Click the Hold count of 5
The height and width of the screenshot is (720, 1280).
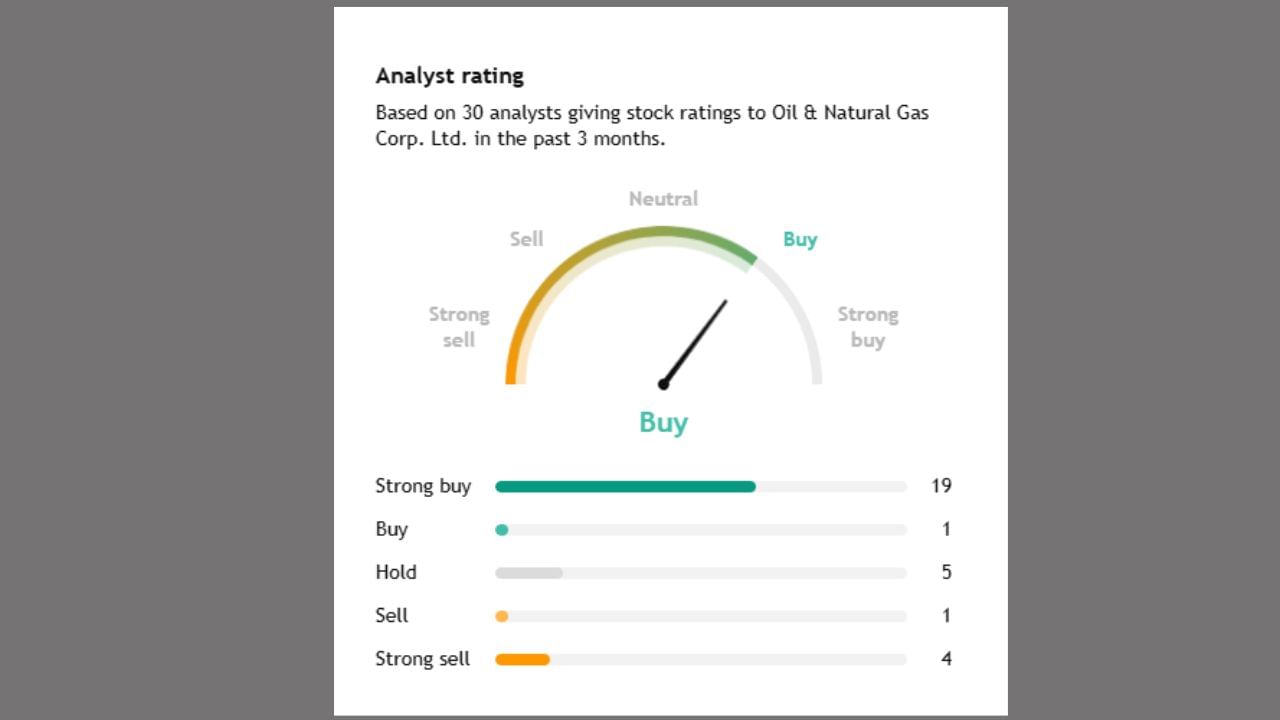tap(946, 573)
